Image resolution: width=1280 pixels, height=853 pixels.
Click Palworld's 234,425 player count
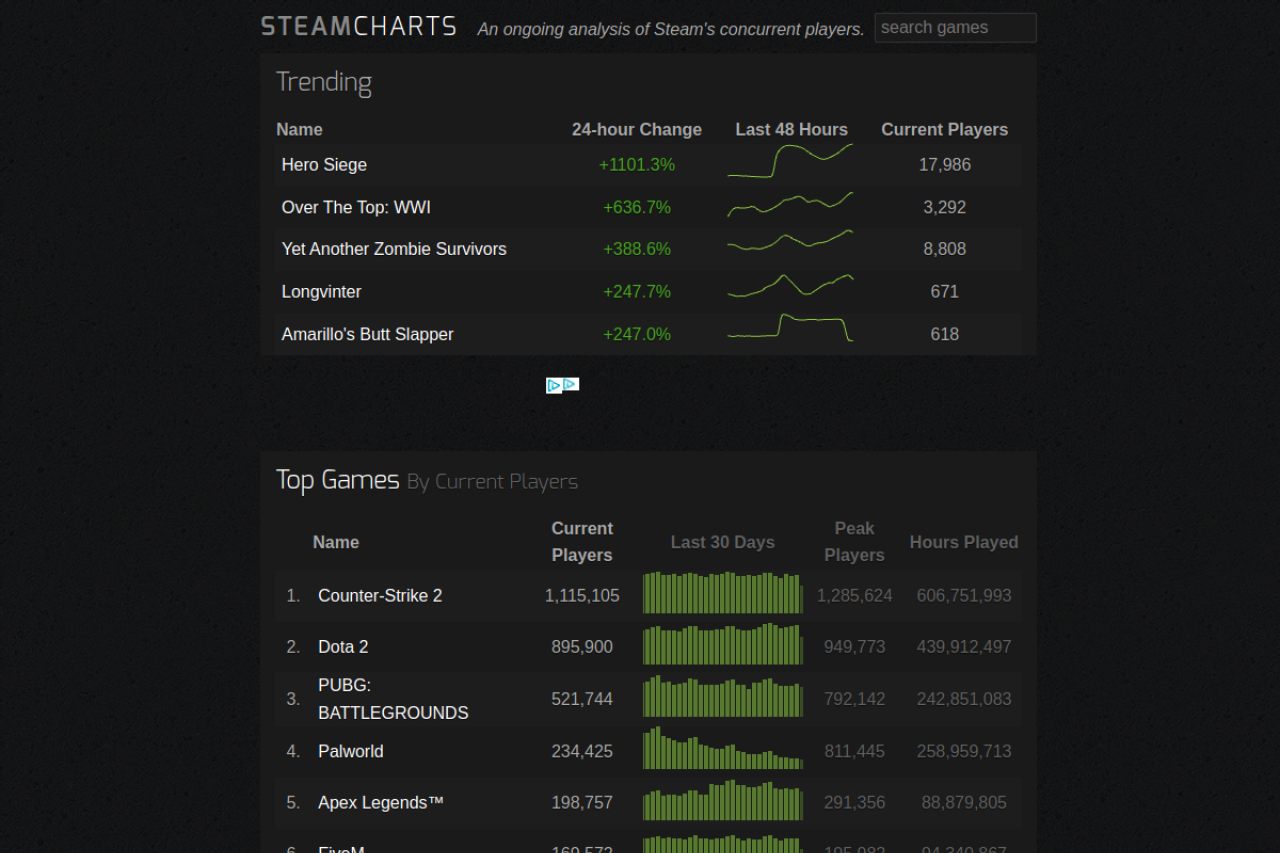pyautogui.click(x=582, y=751)
